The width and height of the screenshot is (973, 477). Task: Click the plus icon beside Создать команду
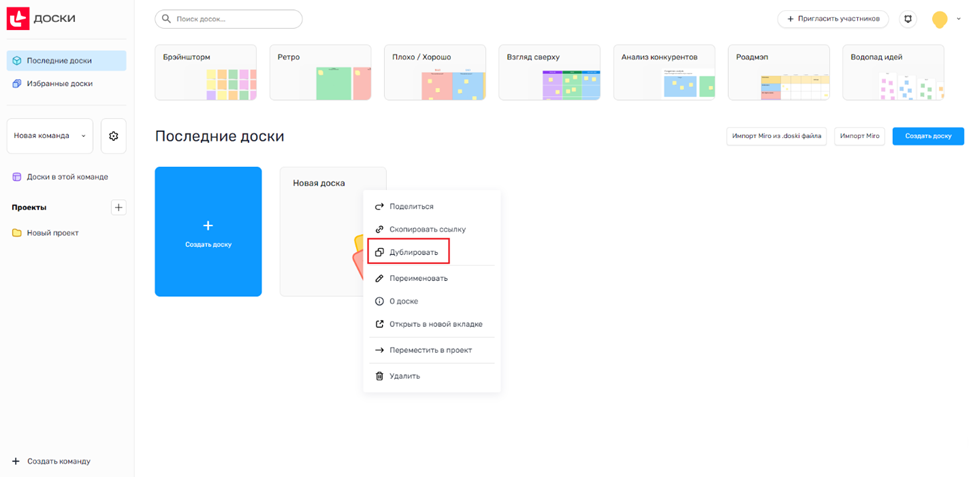[x=16, y=461]
